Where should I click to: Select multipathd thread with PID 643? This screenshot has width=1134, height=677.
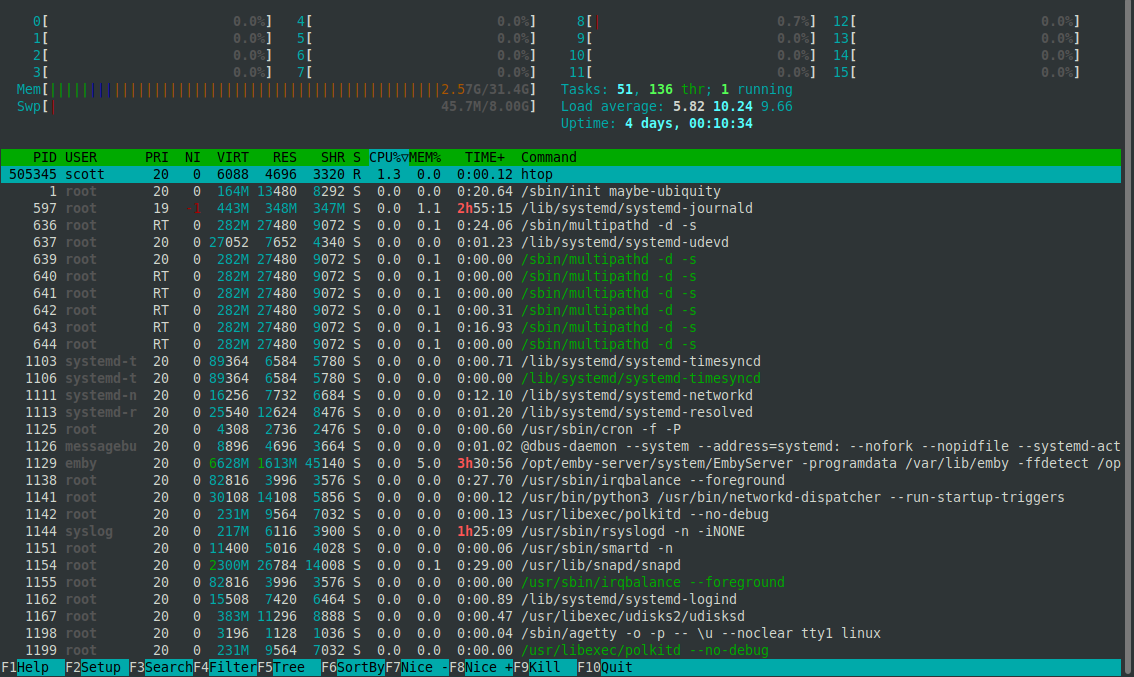click(560, 327)
